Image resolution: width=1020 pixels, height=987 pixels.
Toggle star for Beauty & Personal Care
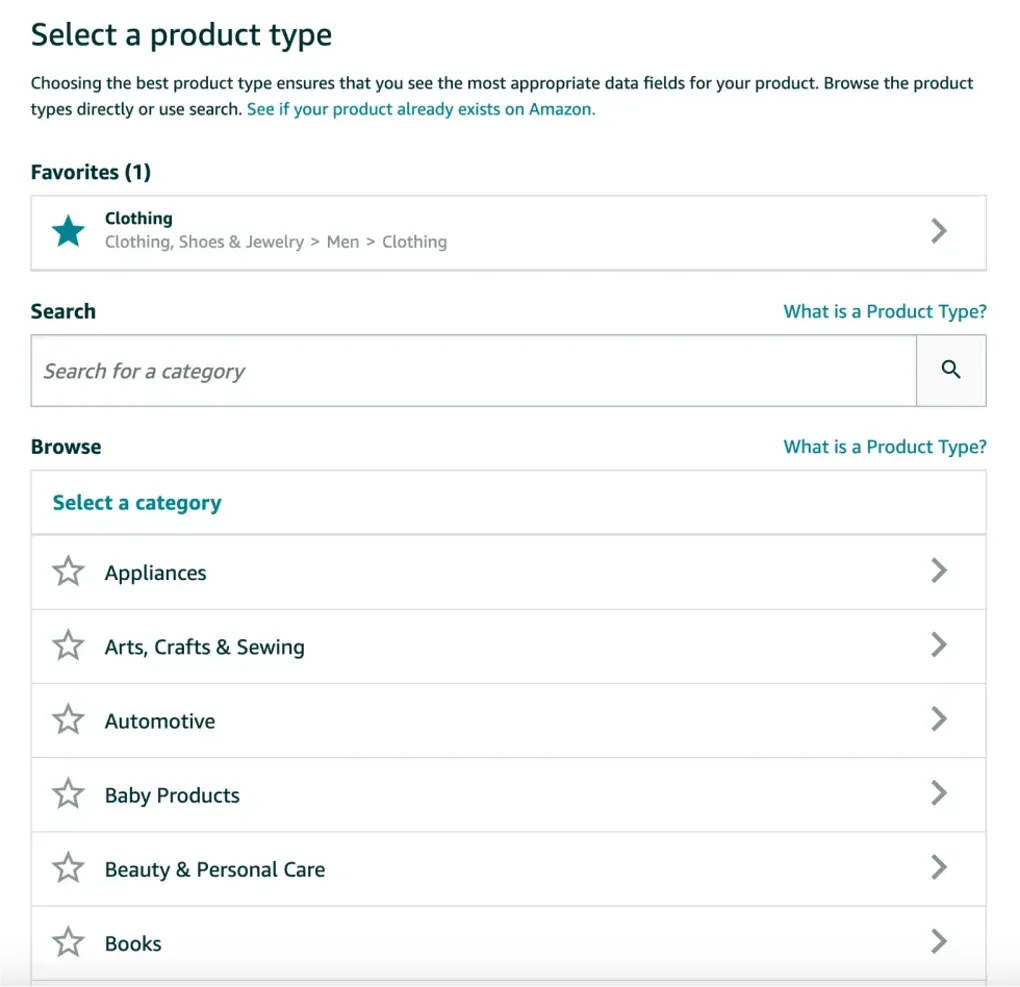(68, 868)
